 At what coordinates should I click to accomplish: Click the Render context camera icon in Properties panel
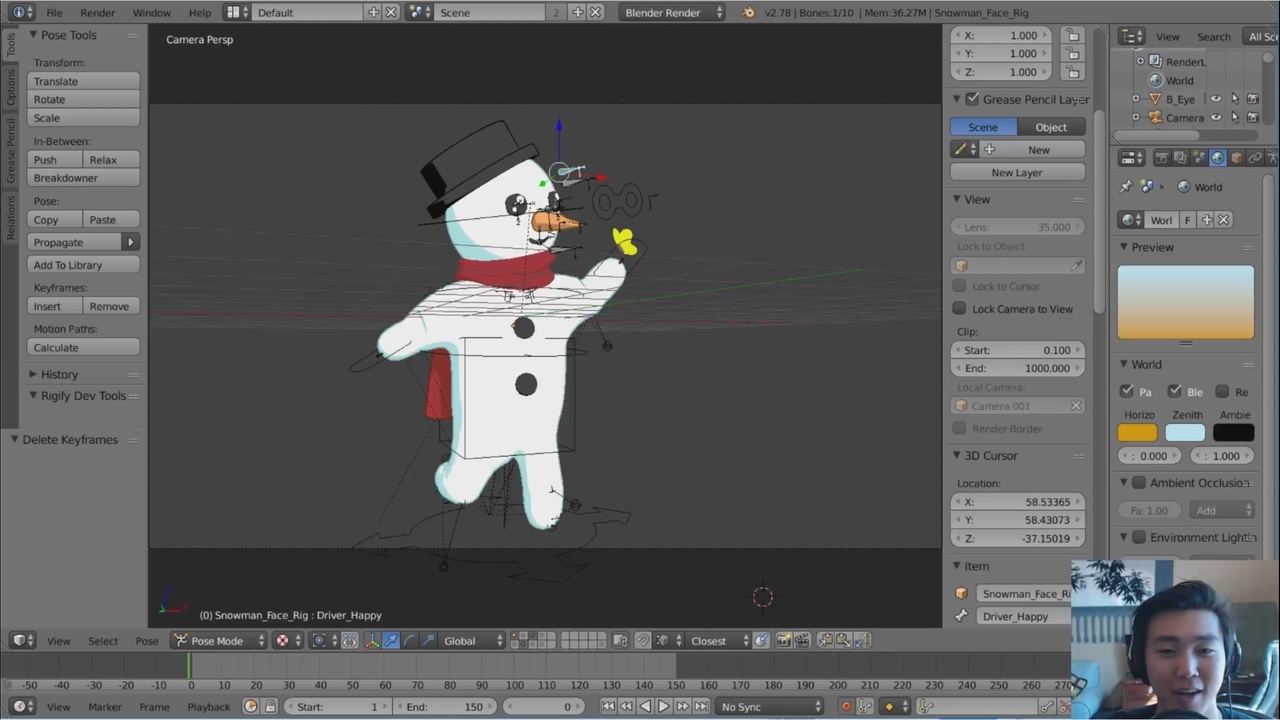[1163, 158]
